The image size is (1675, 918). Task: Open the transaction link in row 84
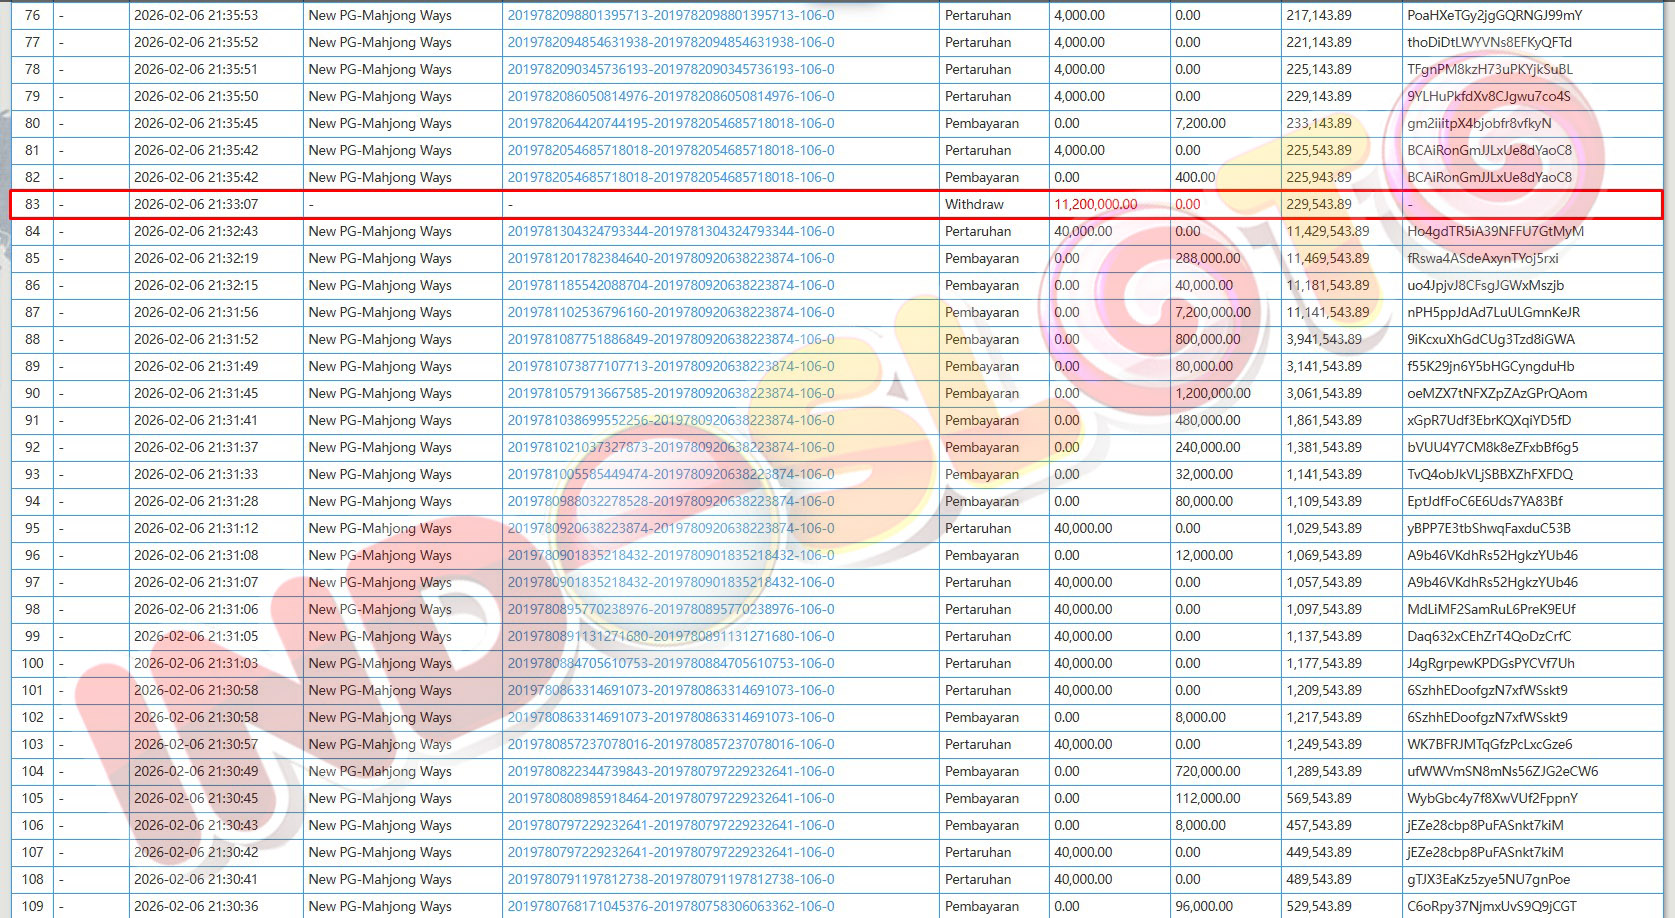tap(670, 232)
